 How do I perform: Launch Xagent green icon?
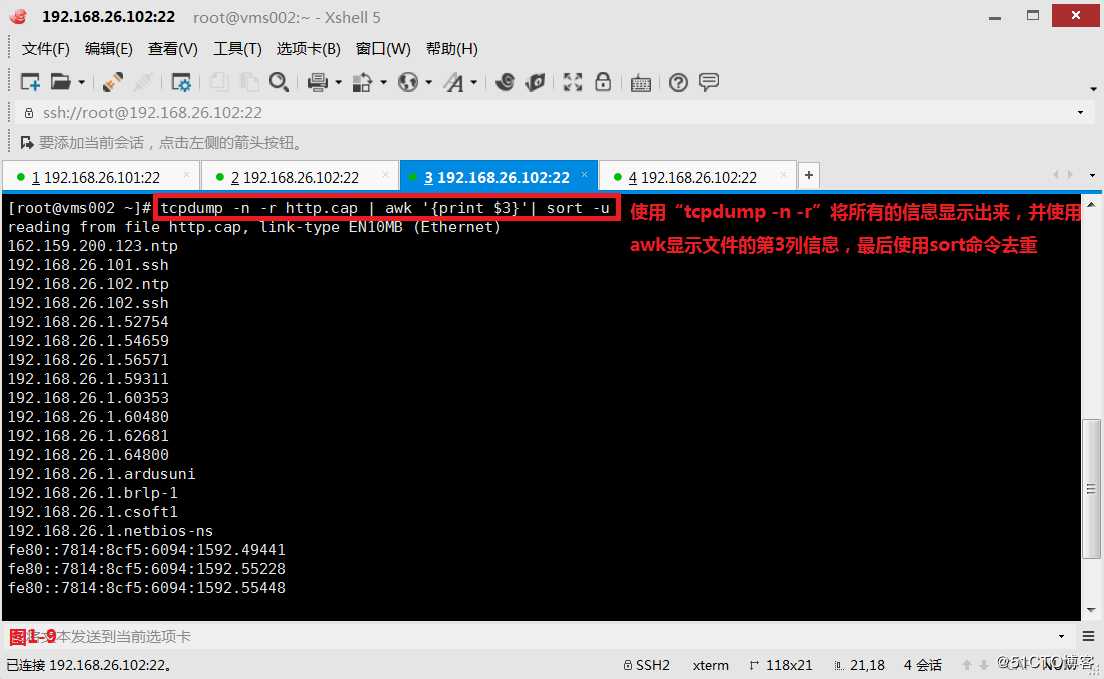click(x=535, y=82)
